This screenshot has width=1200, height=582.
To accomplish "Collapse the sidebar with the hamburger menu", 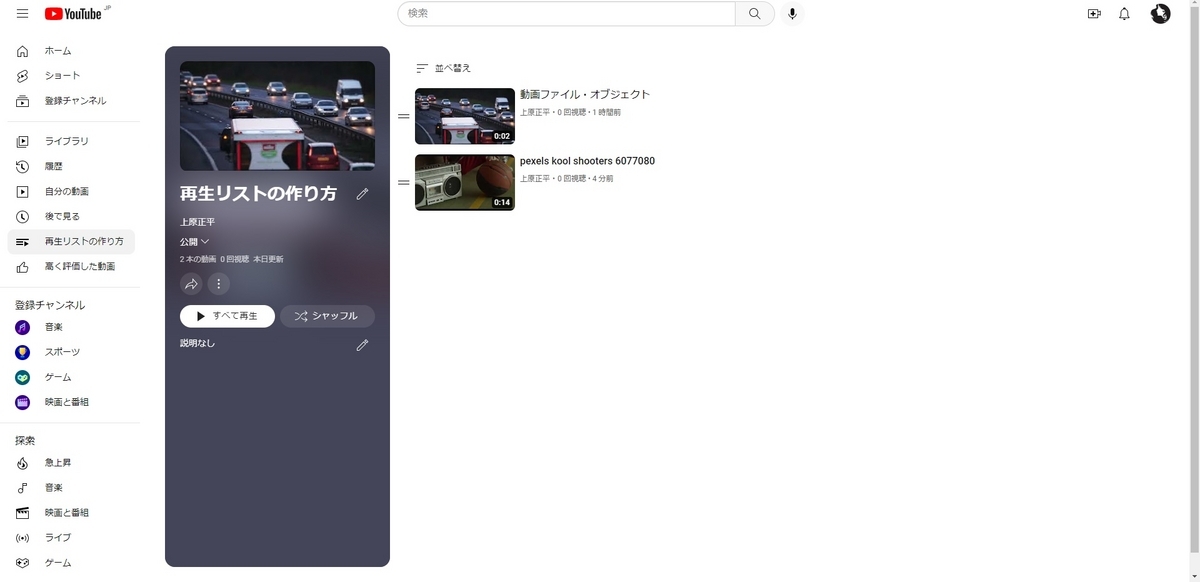I will 21,14.
